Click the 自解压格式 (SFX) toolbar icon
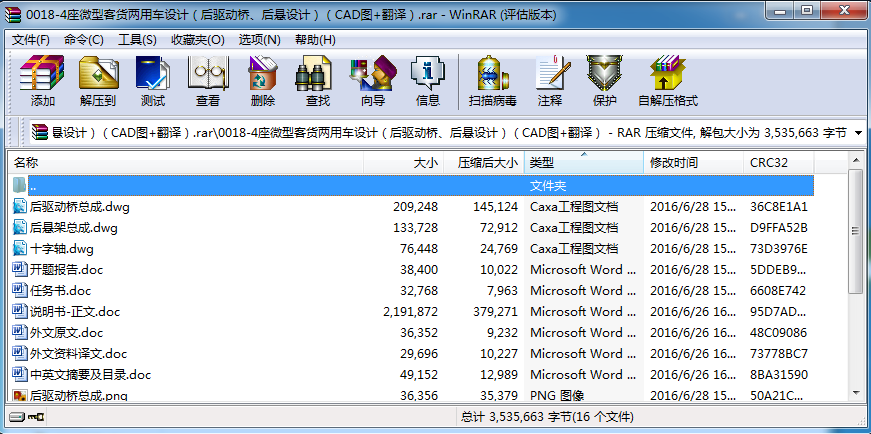Image resolution: width=871 pixels, height=434 pixels. (x=668, y=73)
